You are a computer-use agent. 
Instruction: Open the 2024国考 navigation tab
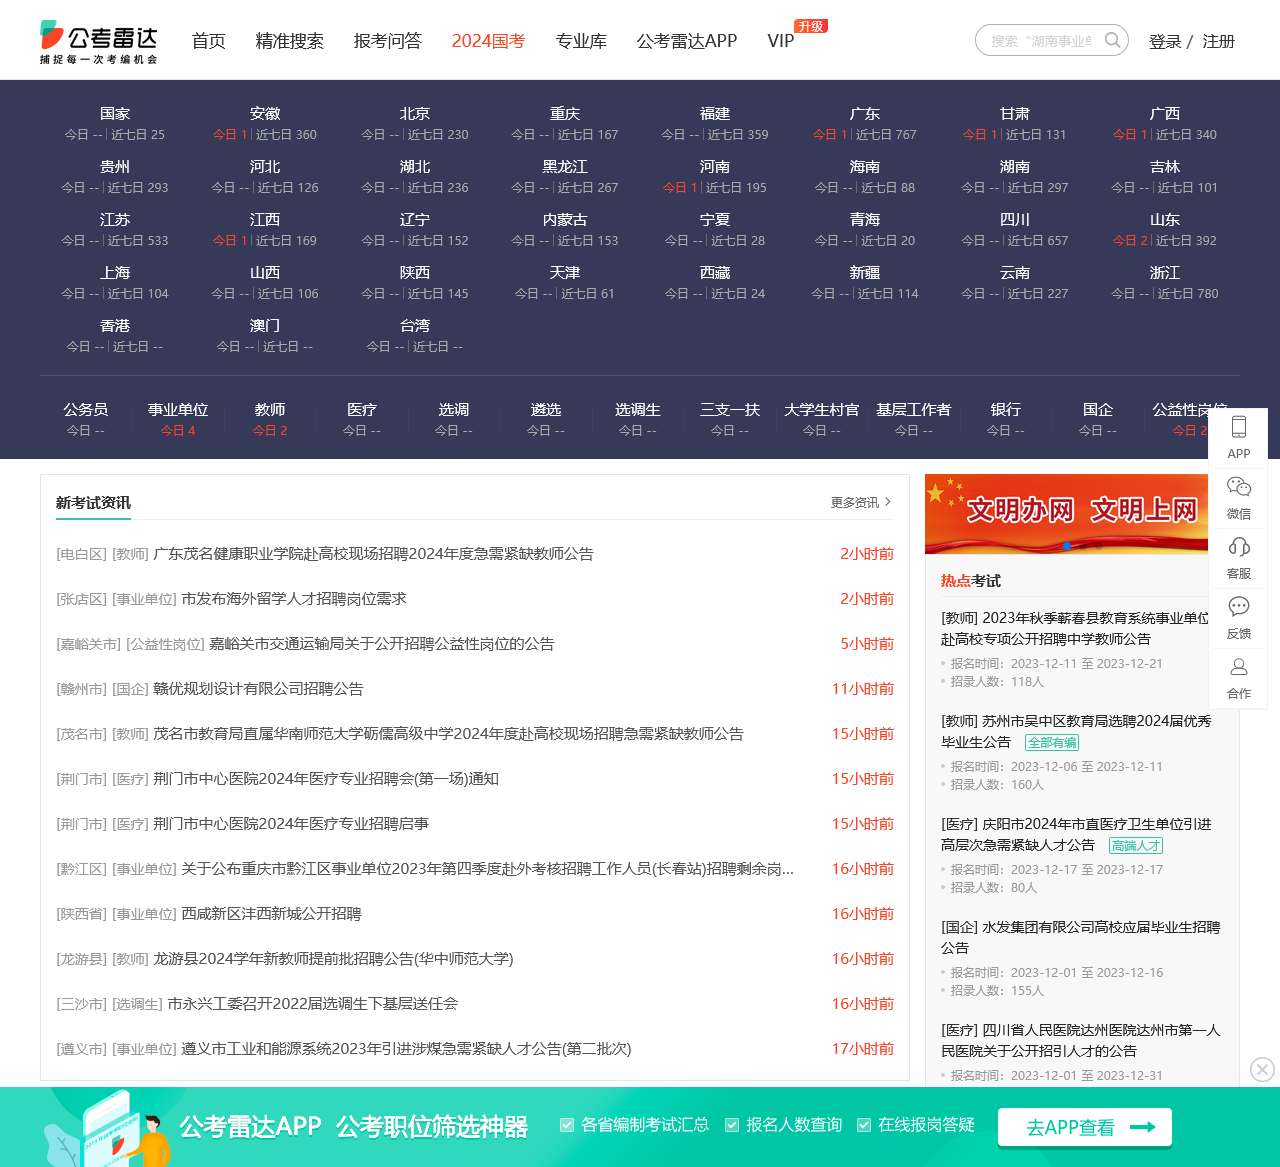488,41
